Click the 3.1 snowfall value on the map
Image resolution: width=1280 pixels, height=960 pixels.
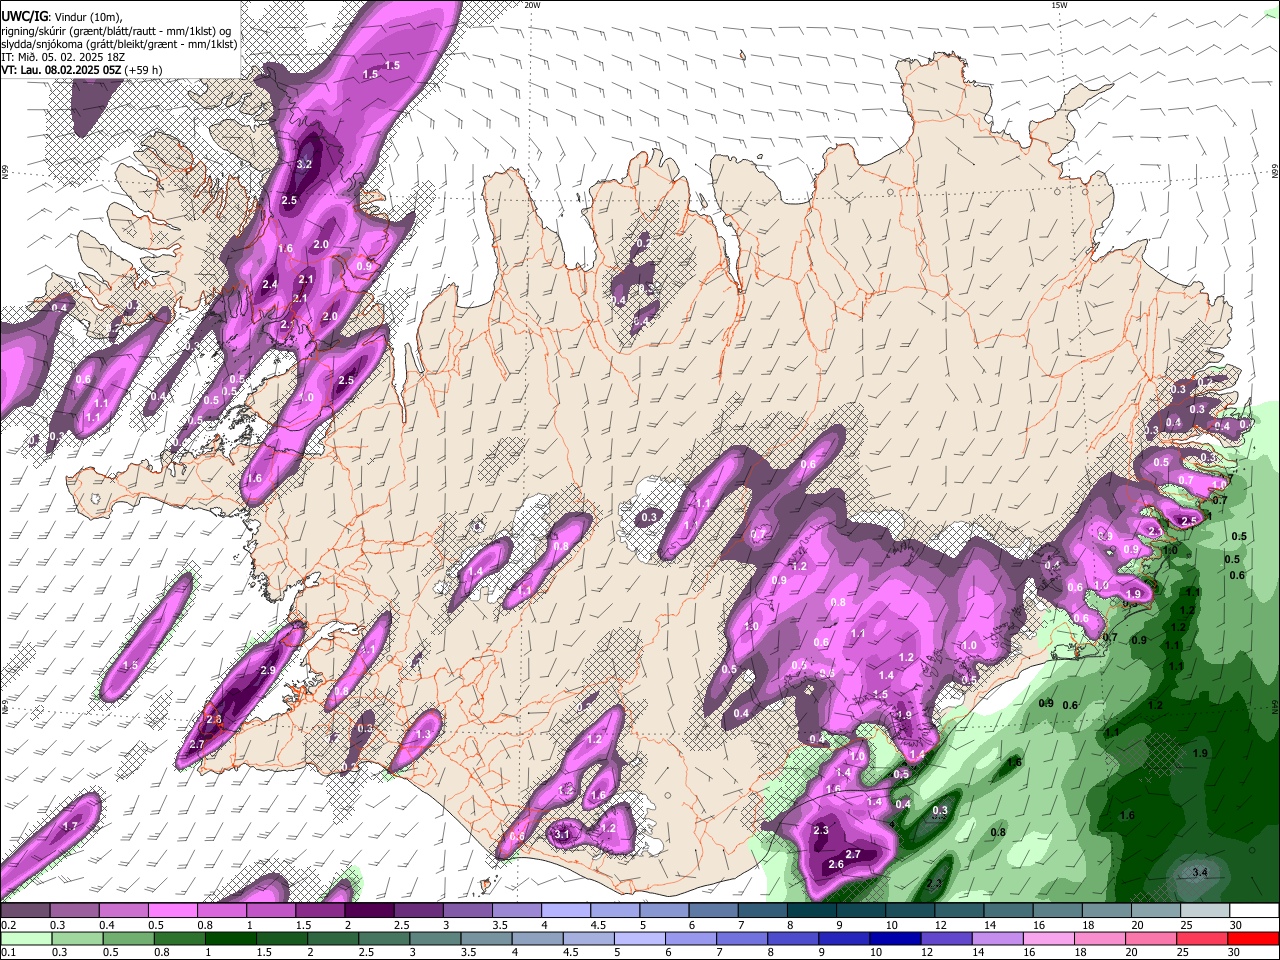coord(562,835)
